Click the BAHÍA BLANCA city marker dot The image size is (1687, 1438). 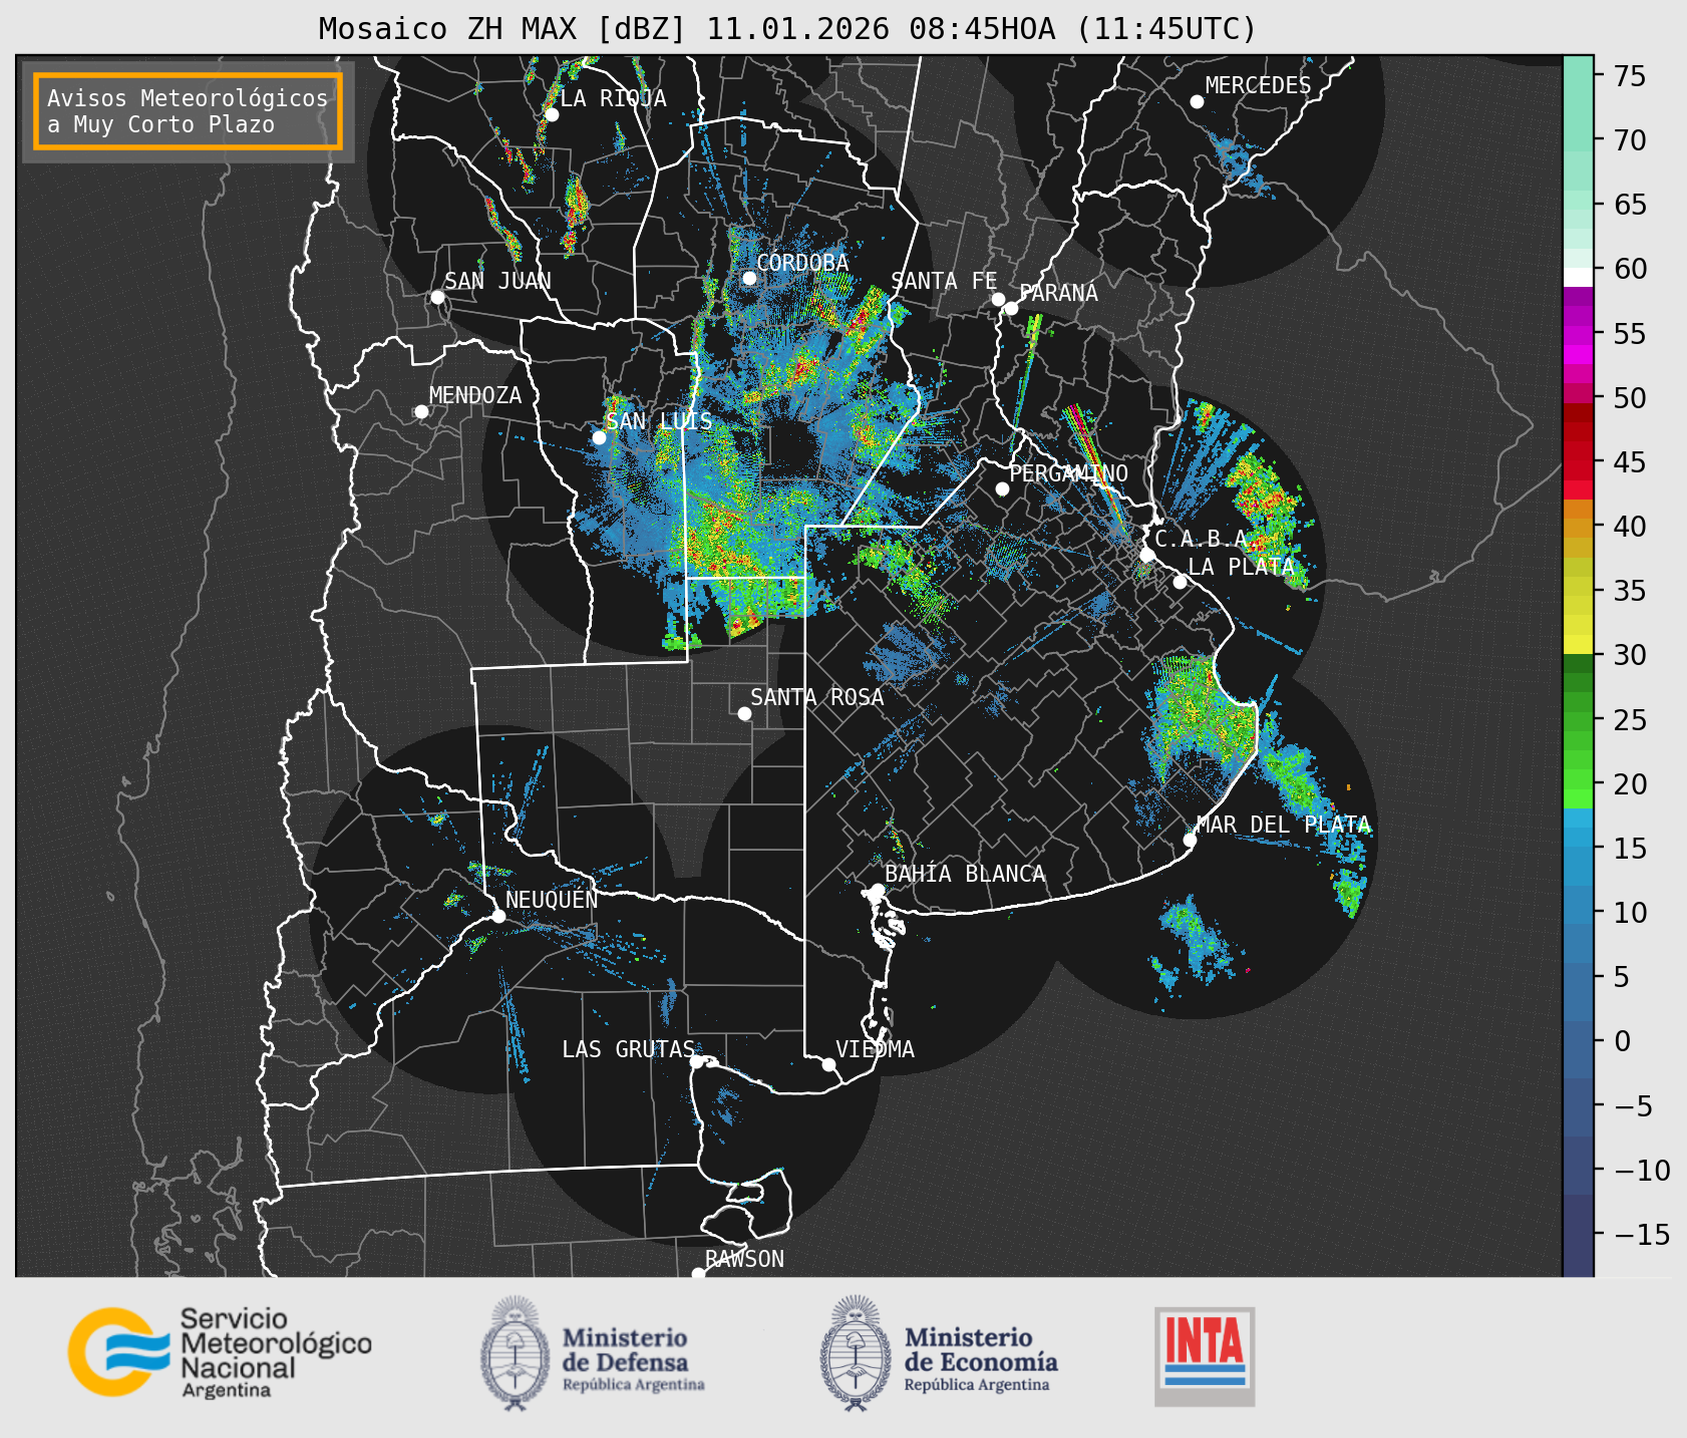(877, 890)
